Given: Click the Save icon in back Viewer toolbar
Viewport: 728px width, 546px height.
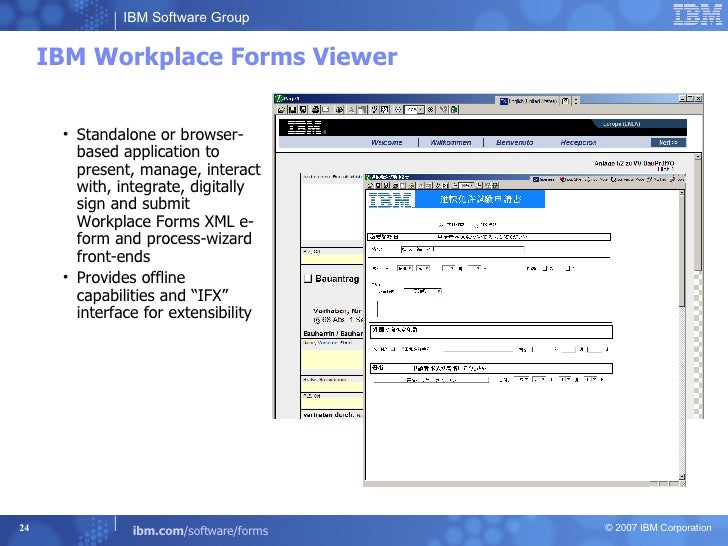Looking at the screenshot, I should pyautogui.click(x=292, y=110).
